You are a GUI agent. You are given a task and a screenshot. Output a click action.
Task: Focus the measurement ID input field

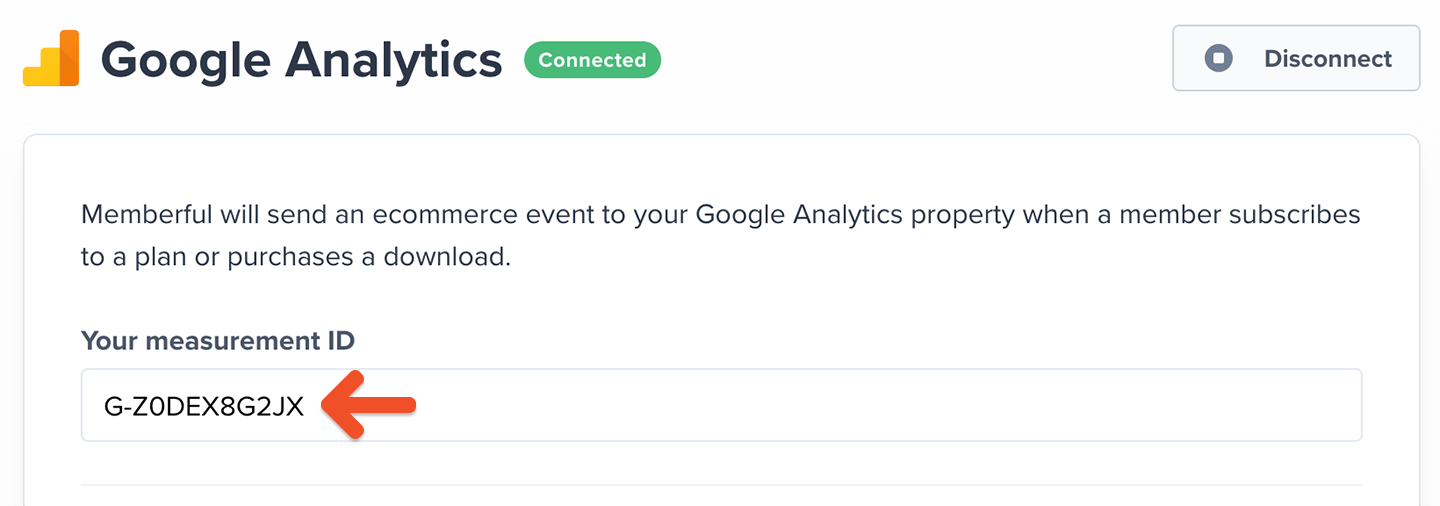pyautogui.click(x=721, y=405)
